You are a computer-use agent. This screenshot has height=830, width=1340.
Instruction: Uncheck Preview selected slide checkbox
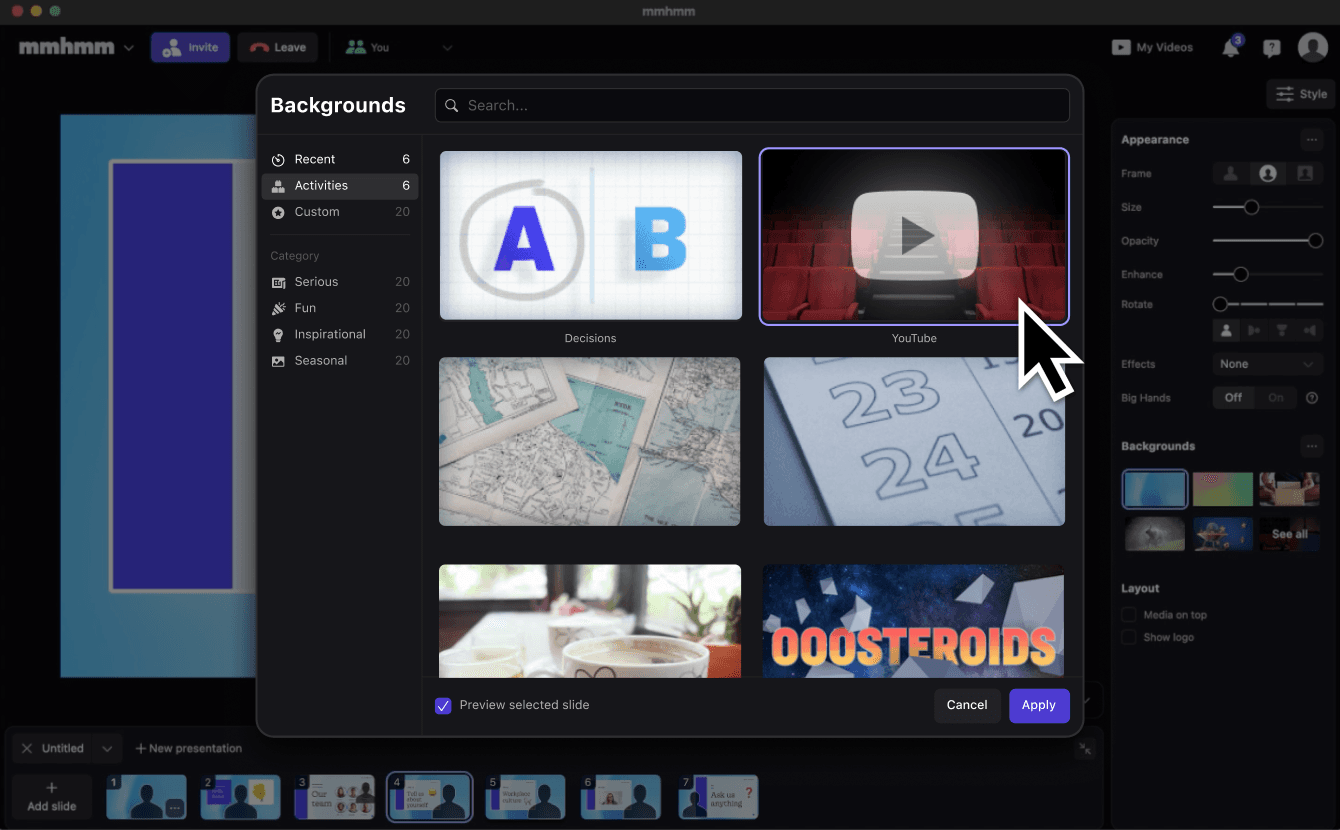point(443,706)
